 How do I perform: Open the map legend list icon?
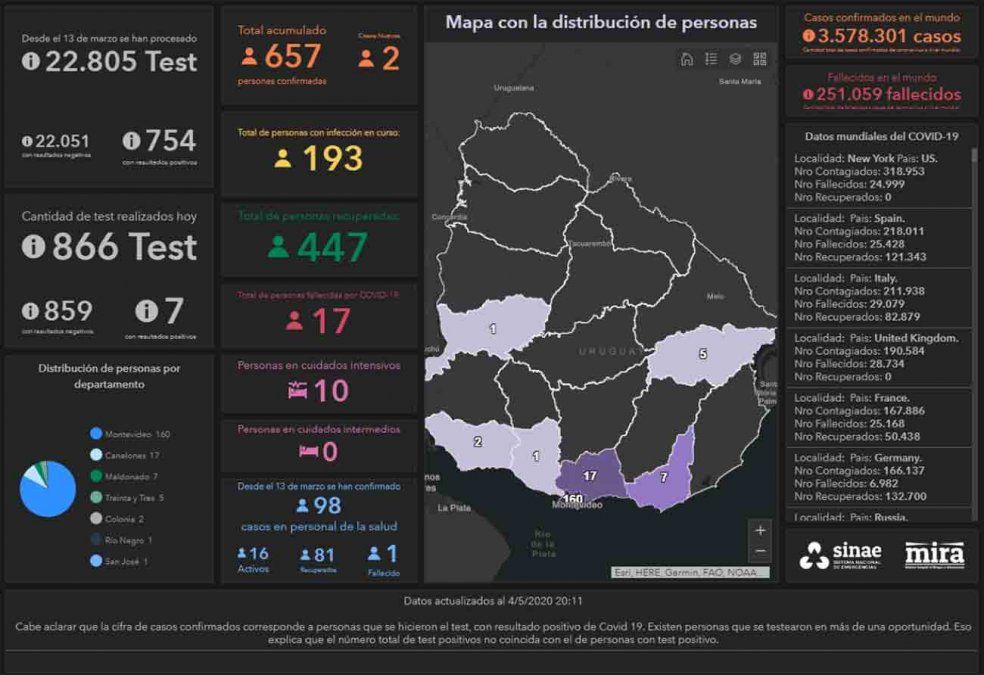point(711,59)
